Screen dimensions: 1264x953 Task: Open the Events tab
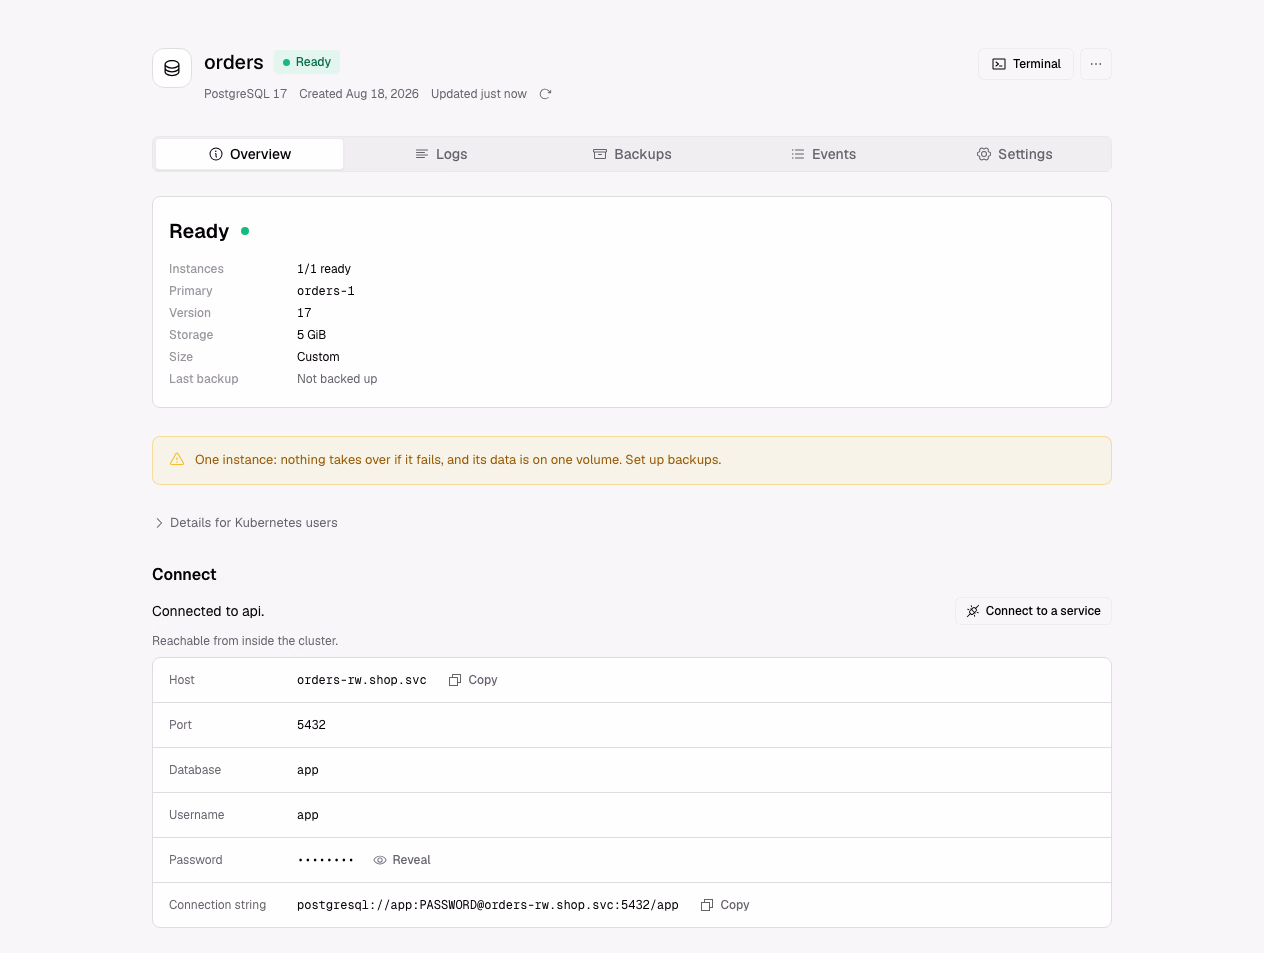click(x=823, y=154)
